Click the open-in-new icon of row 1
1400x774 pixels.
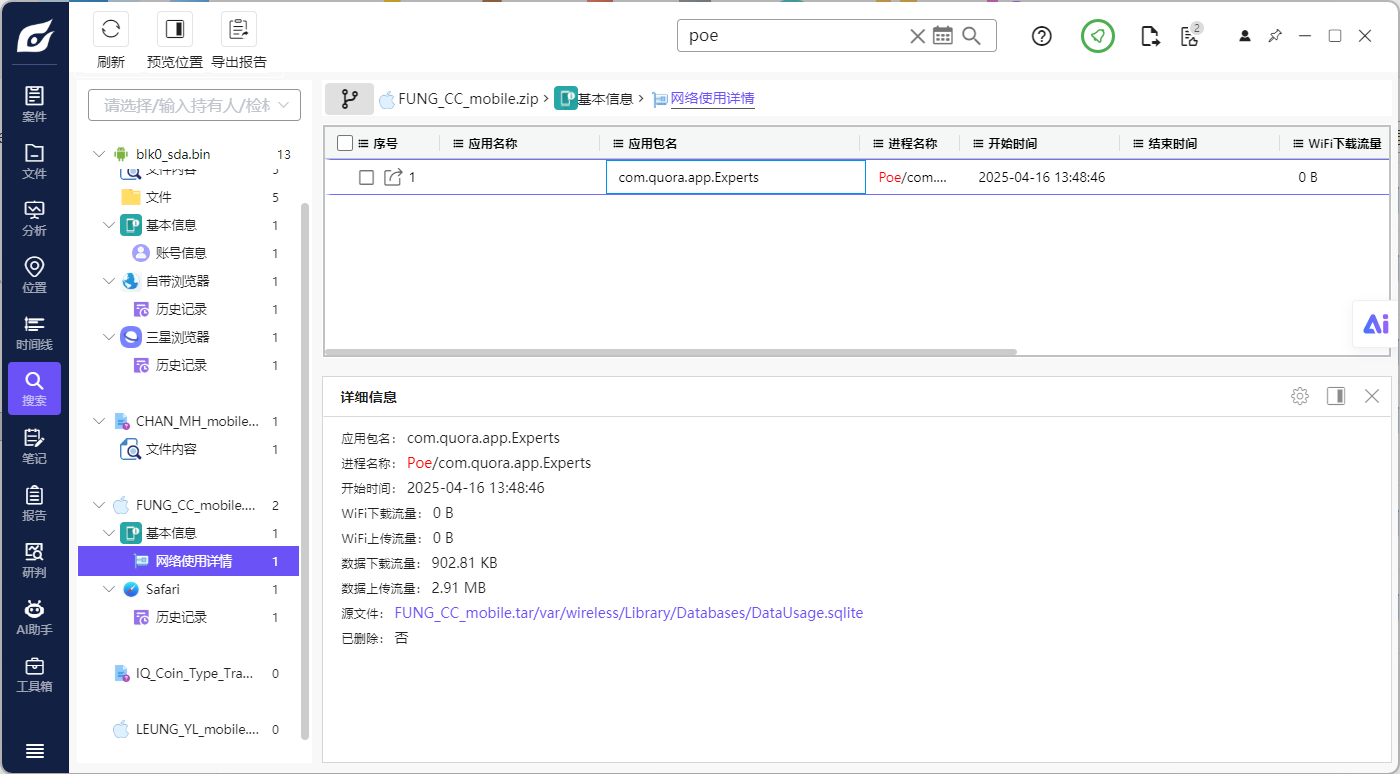click(x=393, y=177)
